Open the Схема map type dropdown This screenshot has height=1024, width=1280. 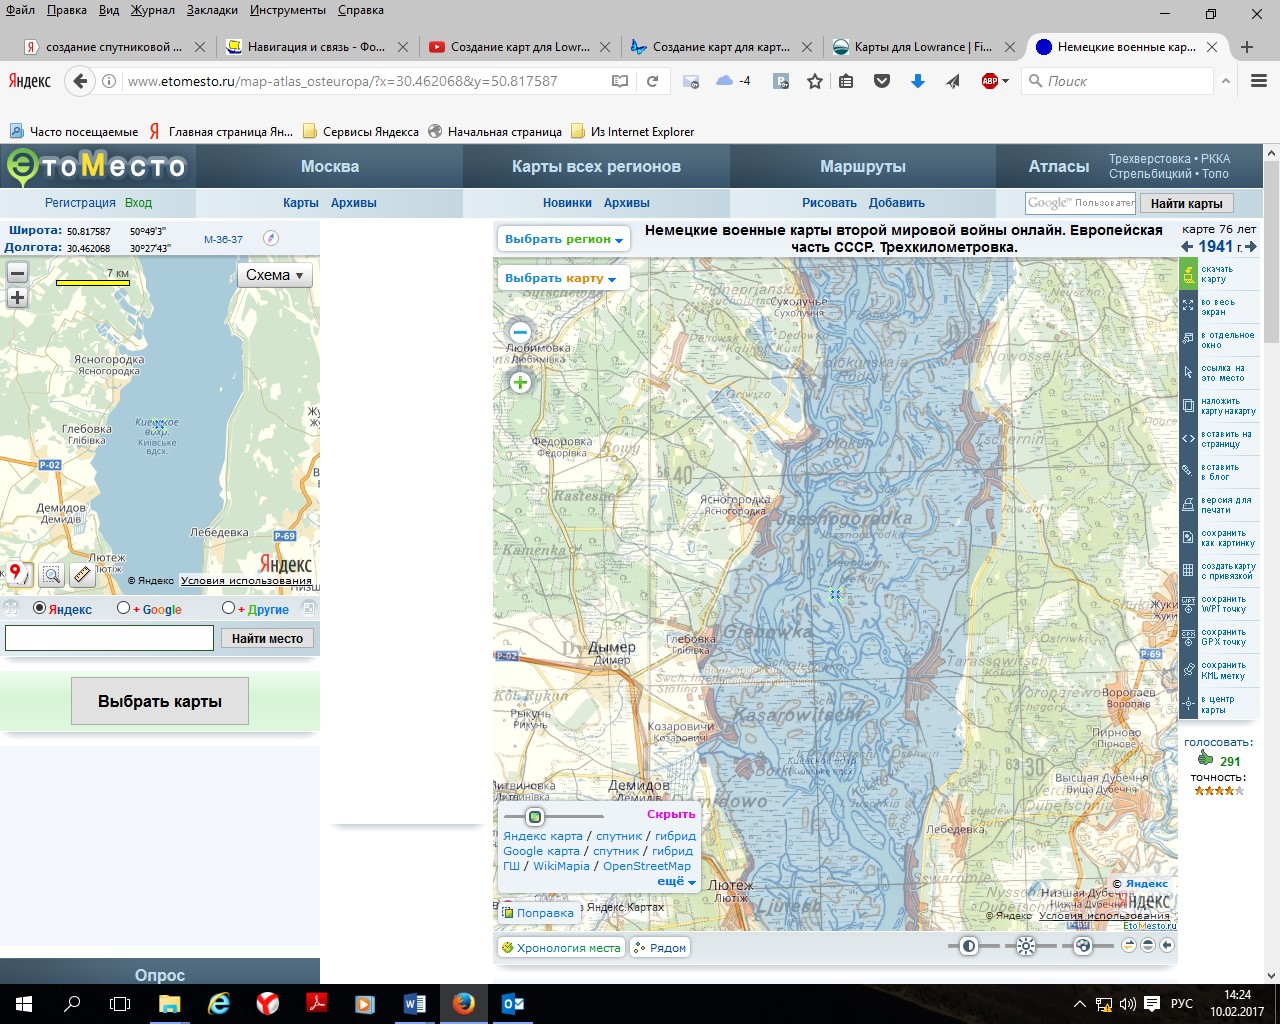pyautogui.click(x=274, y=275)
